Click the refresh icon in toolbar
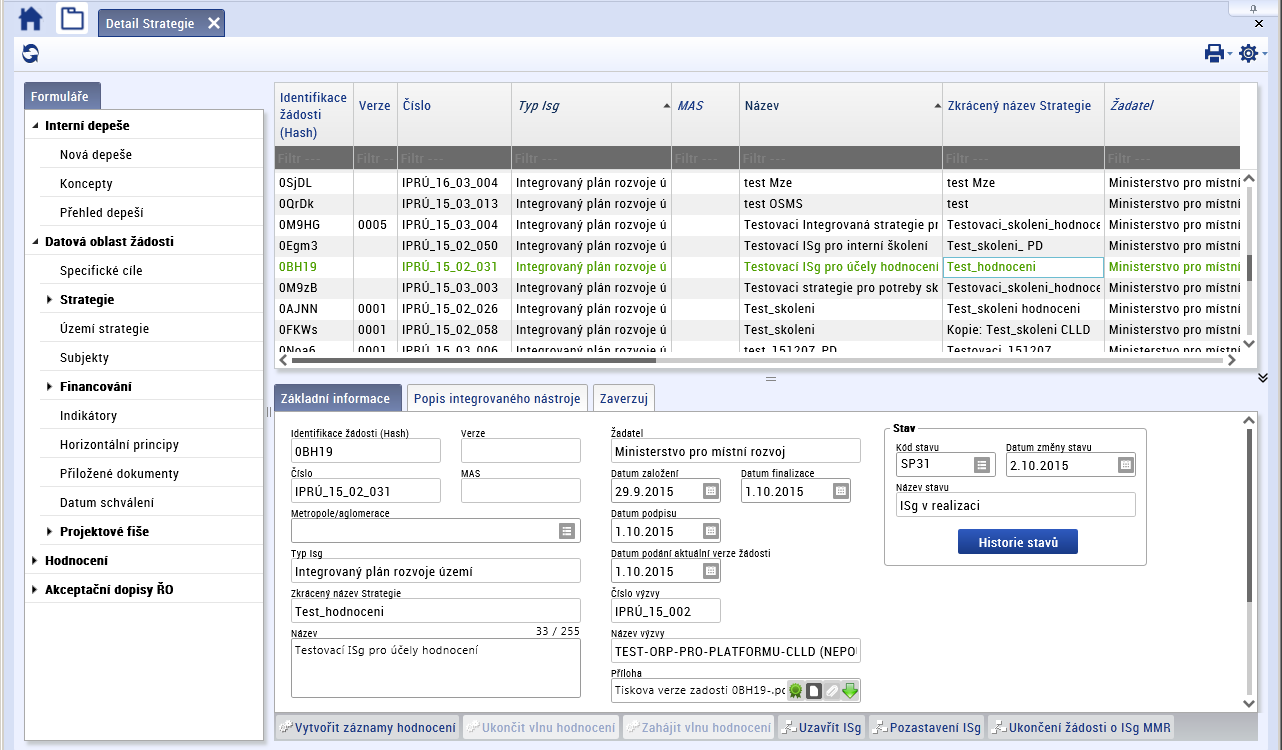1282x750 pixels. (31, 54)
